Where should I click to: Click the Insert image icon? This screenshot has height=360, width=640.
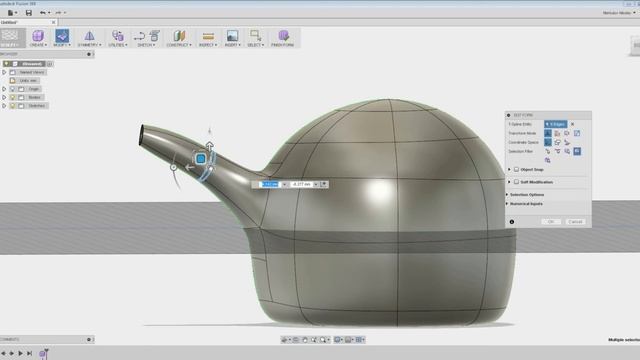click(232, 36)
